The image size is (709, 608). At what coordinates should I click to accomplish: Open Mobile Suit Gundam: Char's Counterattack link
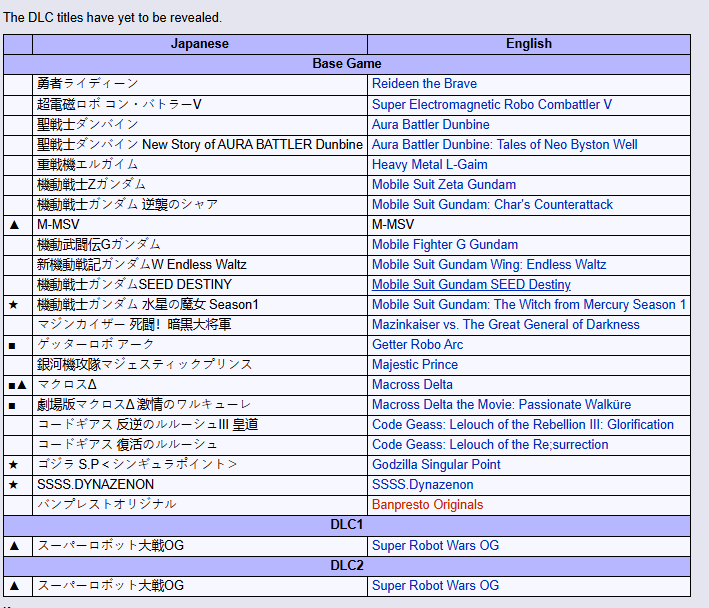tap(492, 204)
